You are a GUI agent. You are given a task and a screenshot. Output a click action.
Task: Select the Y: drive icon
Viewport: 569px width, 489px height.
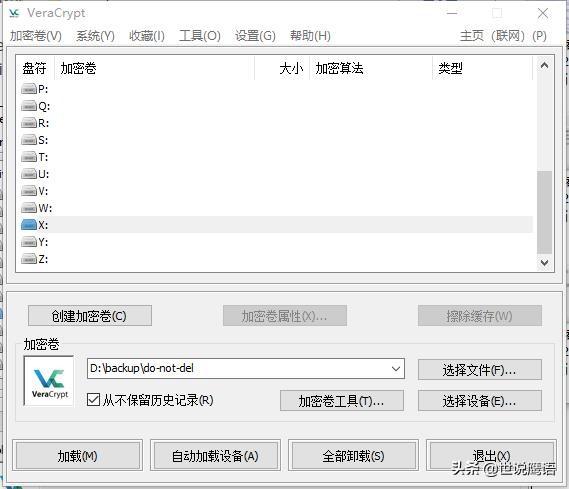(x=29, y=242)
